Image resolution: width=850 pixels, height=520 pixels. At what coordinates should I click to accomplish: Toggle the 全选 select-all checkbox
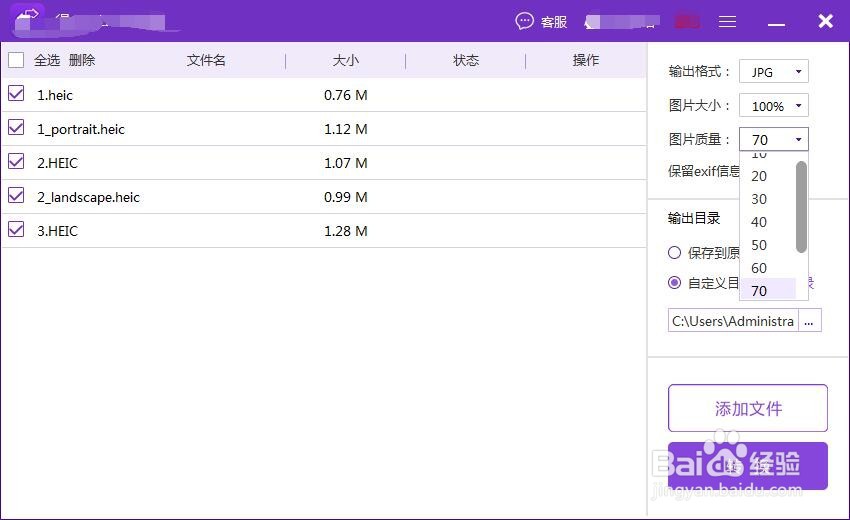tap(16, 60)
